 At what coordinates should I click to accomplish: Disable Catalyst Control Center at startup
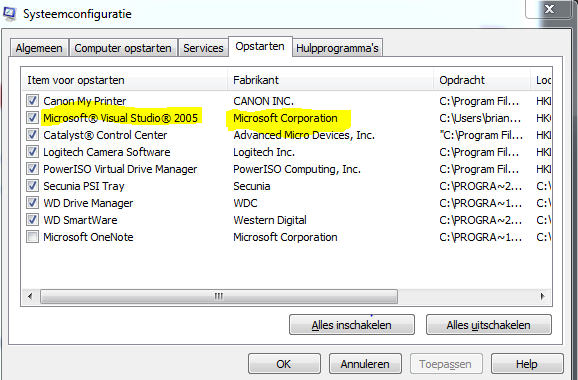pos(32,135)
